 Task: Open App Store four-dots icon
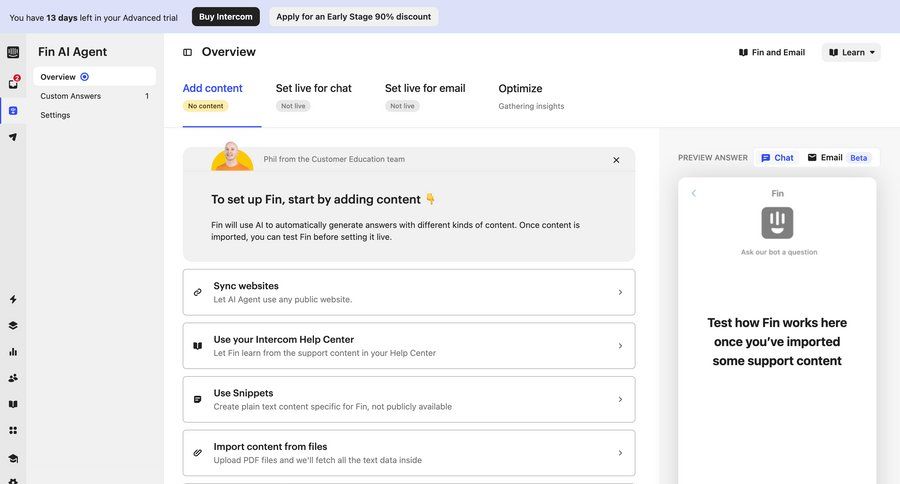13,431
